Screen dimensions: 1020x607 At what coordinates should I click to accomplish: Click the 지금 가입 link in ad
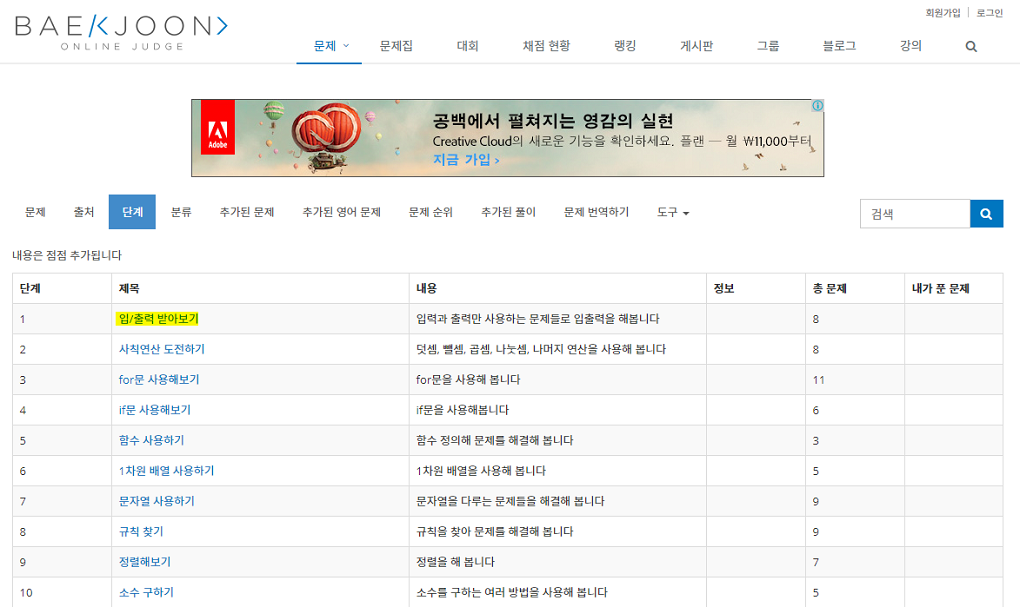(466, 160)
